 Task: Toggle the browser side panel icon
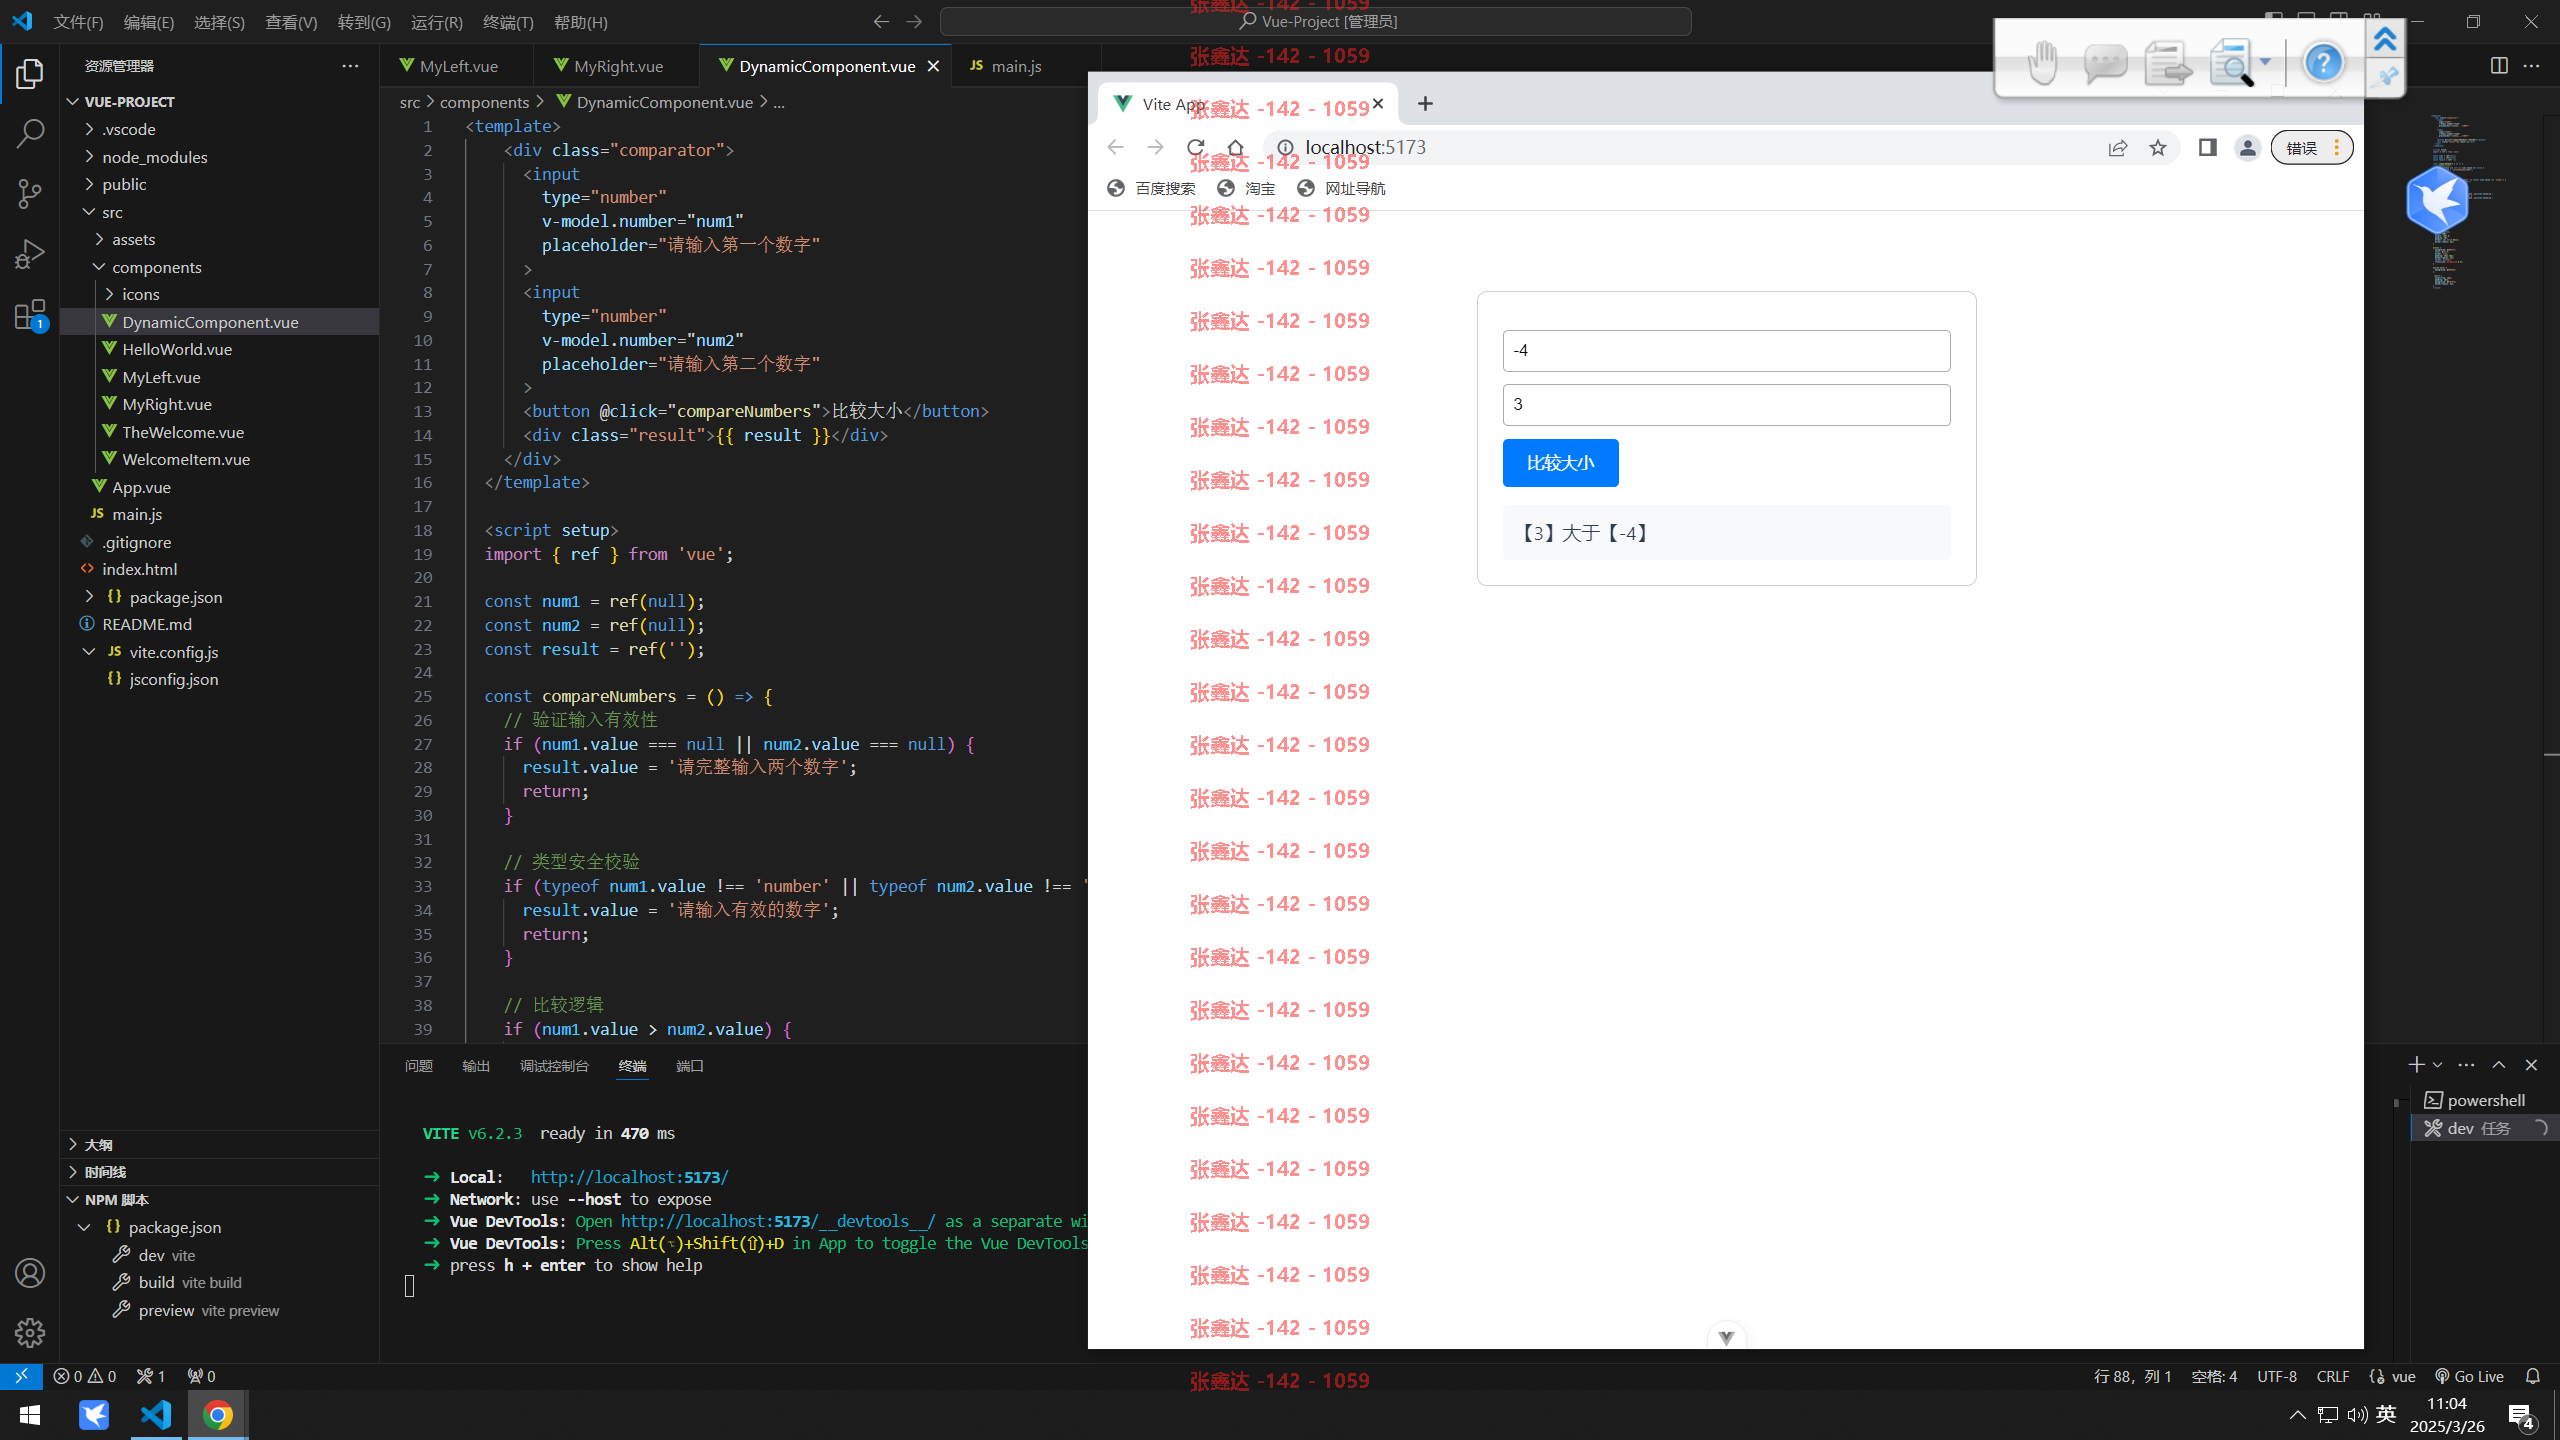point(2207,148)
